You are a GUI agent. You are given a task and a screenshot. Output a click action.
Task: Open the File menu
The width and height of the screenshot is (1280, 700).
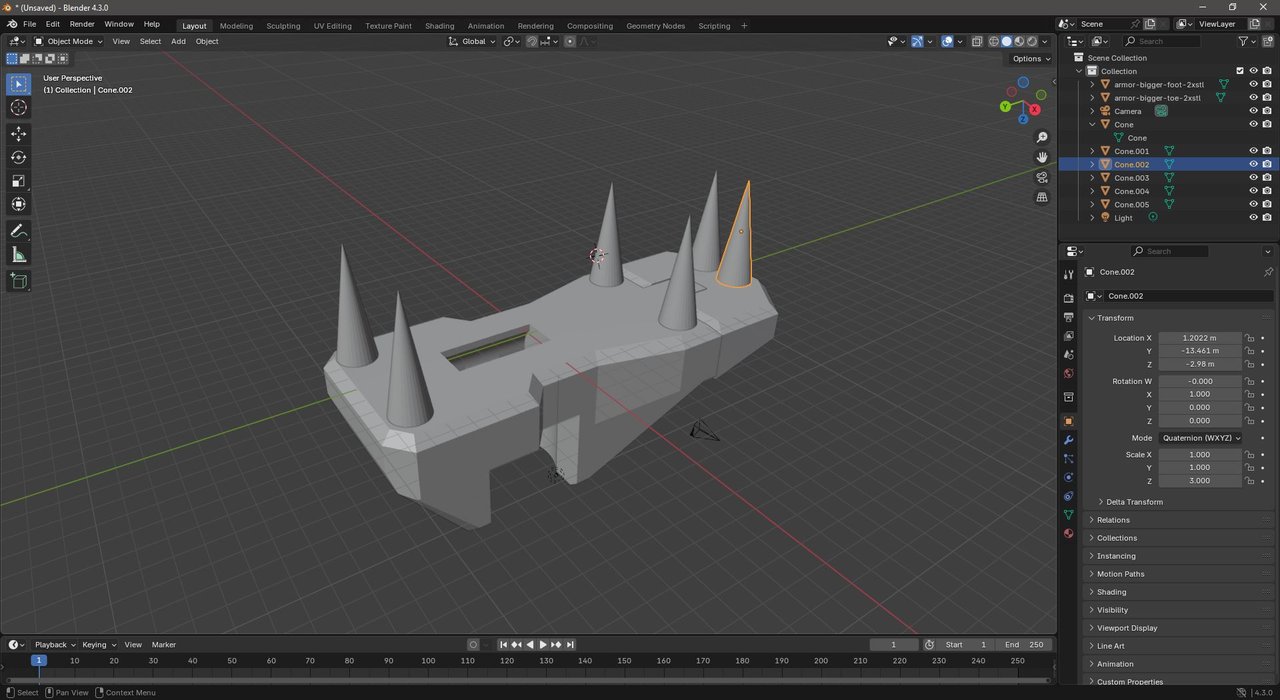pos(30,24)
